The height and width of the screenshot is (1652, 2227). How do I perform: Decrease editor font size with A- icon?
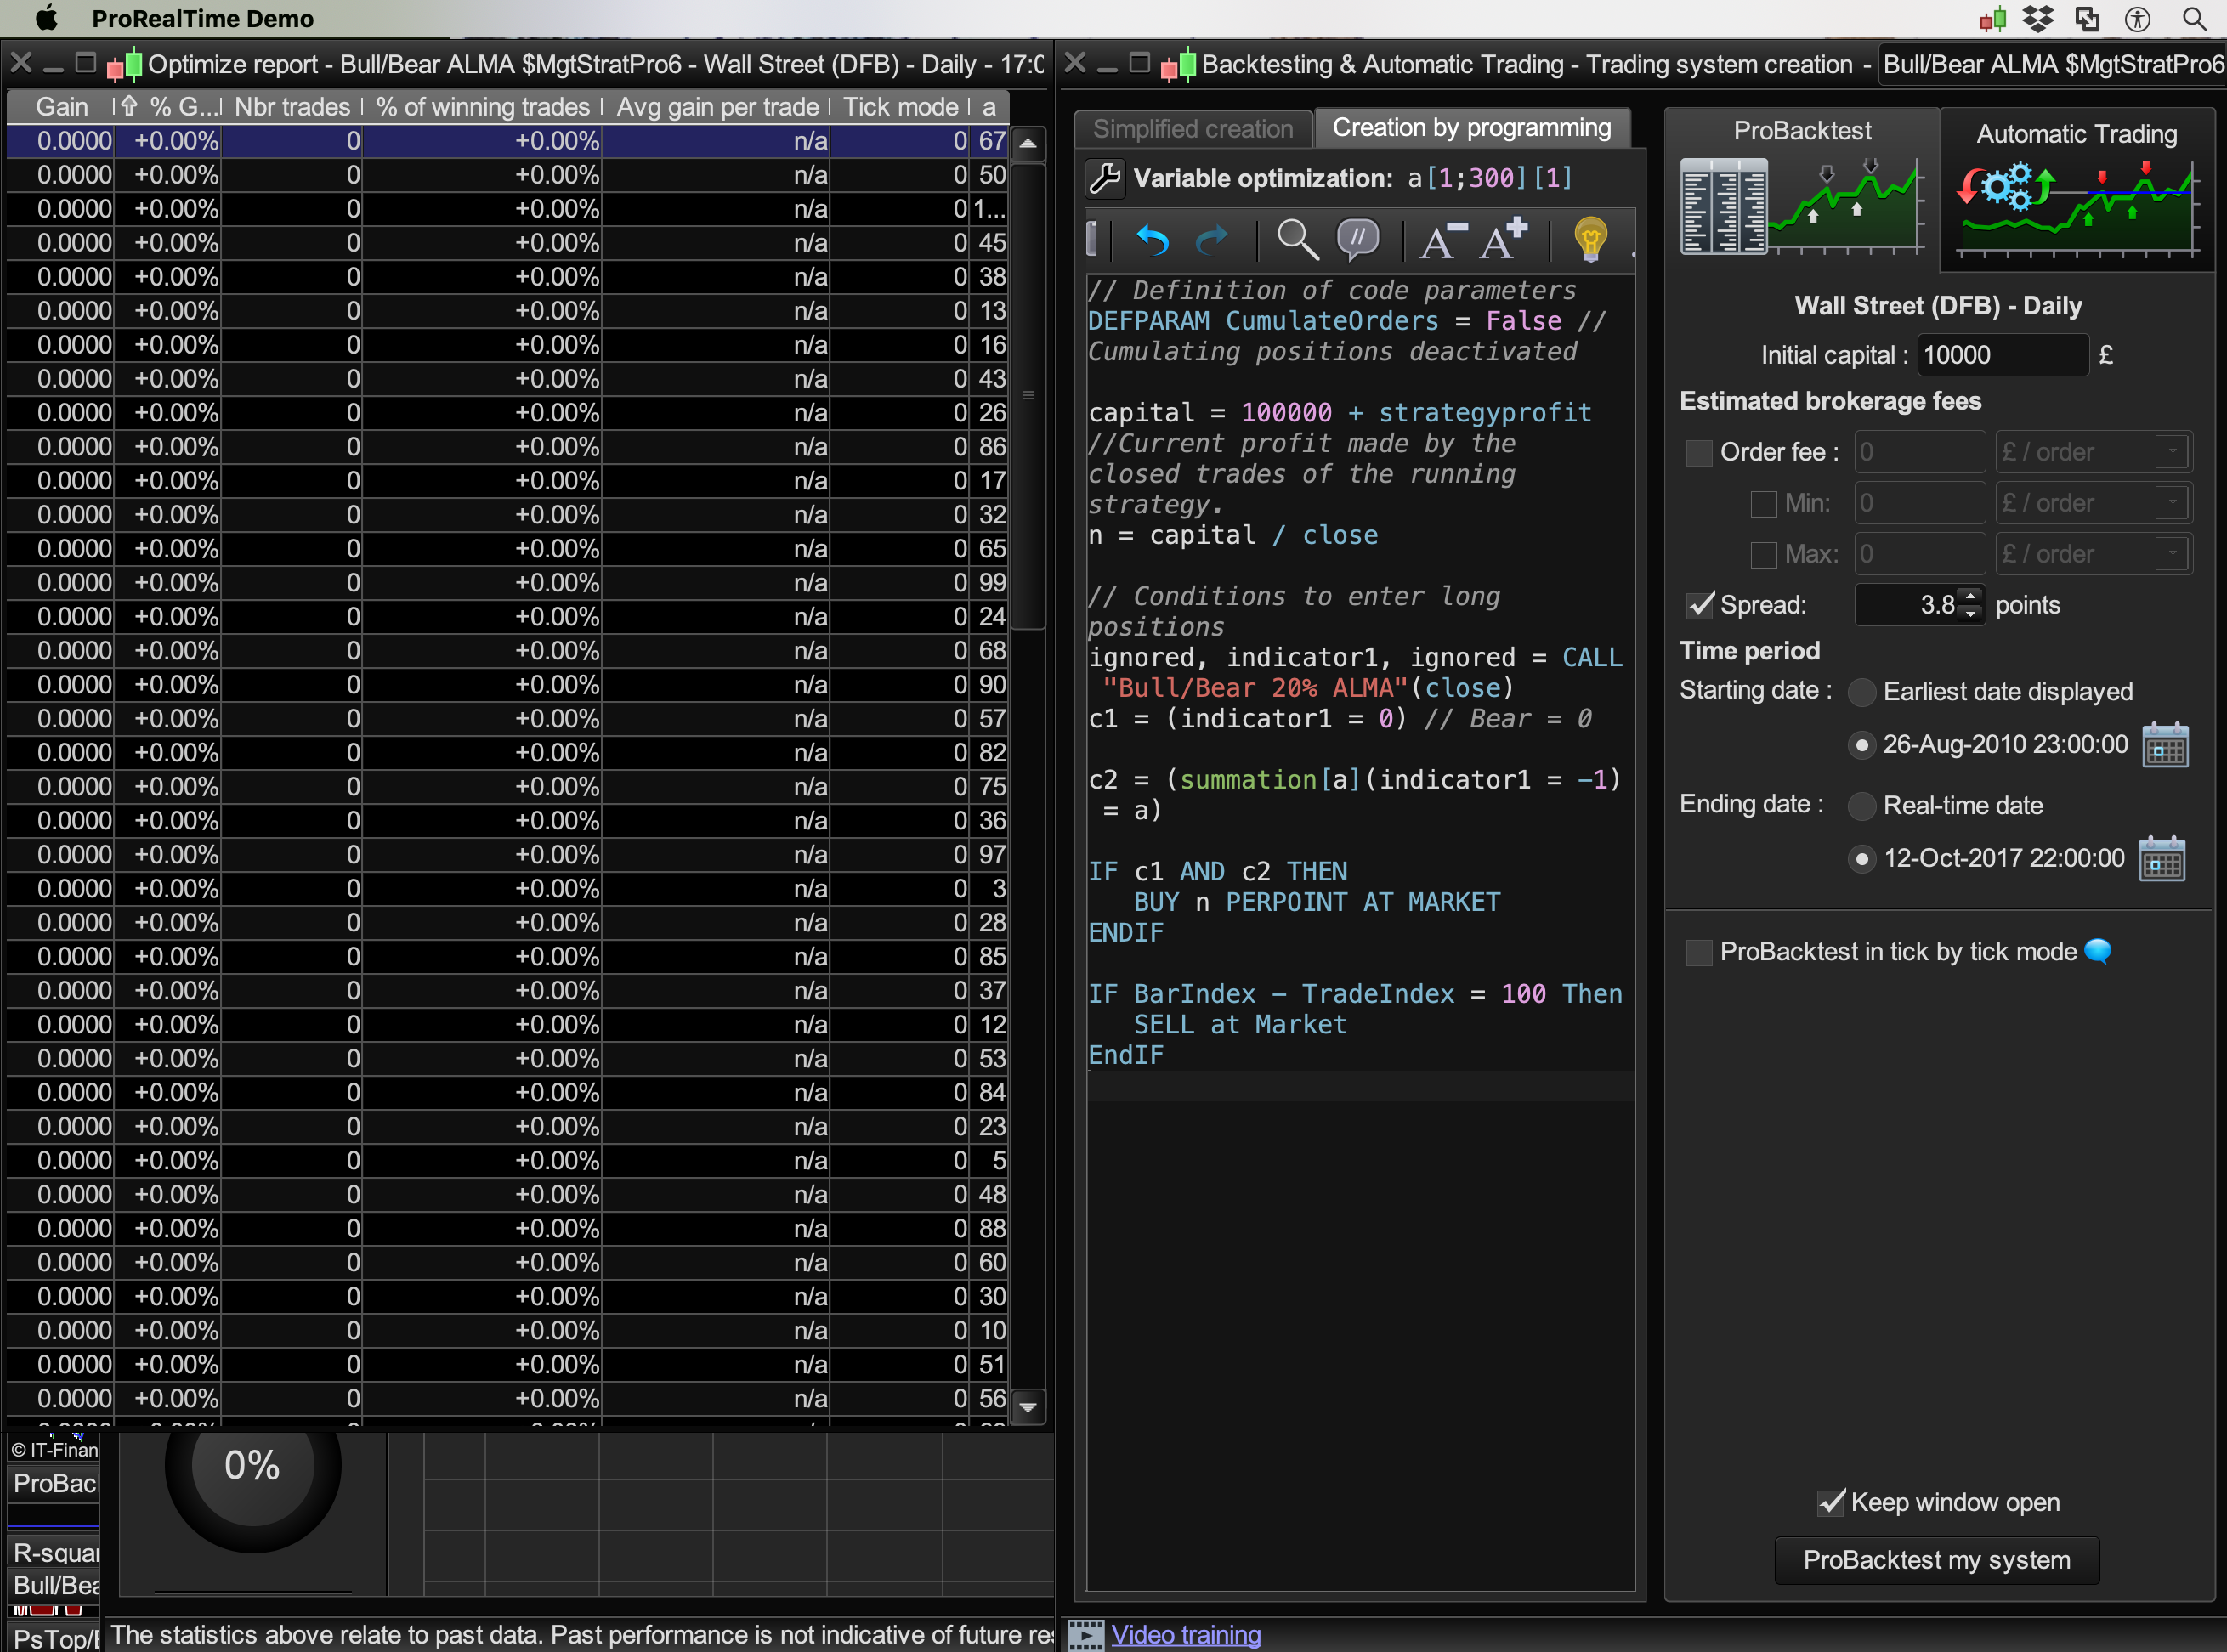click(1441, 240)
